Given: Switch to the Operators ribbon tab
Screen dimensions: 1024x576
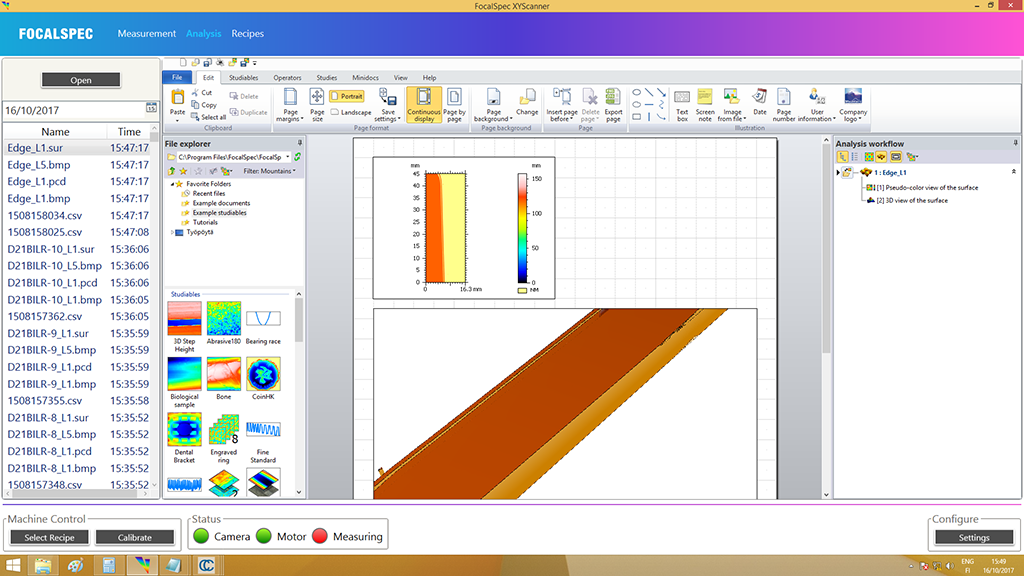Looking at the screenshot, I should tap(287, 78).
